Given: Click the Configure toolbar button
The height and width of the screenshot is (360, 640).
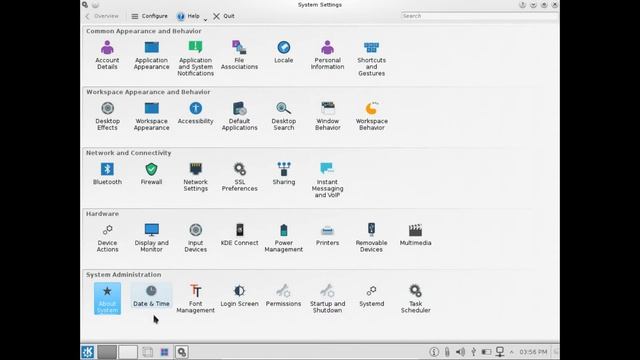Looking at the screenshot, I should [149, 16].
